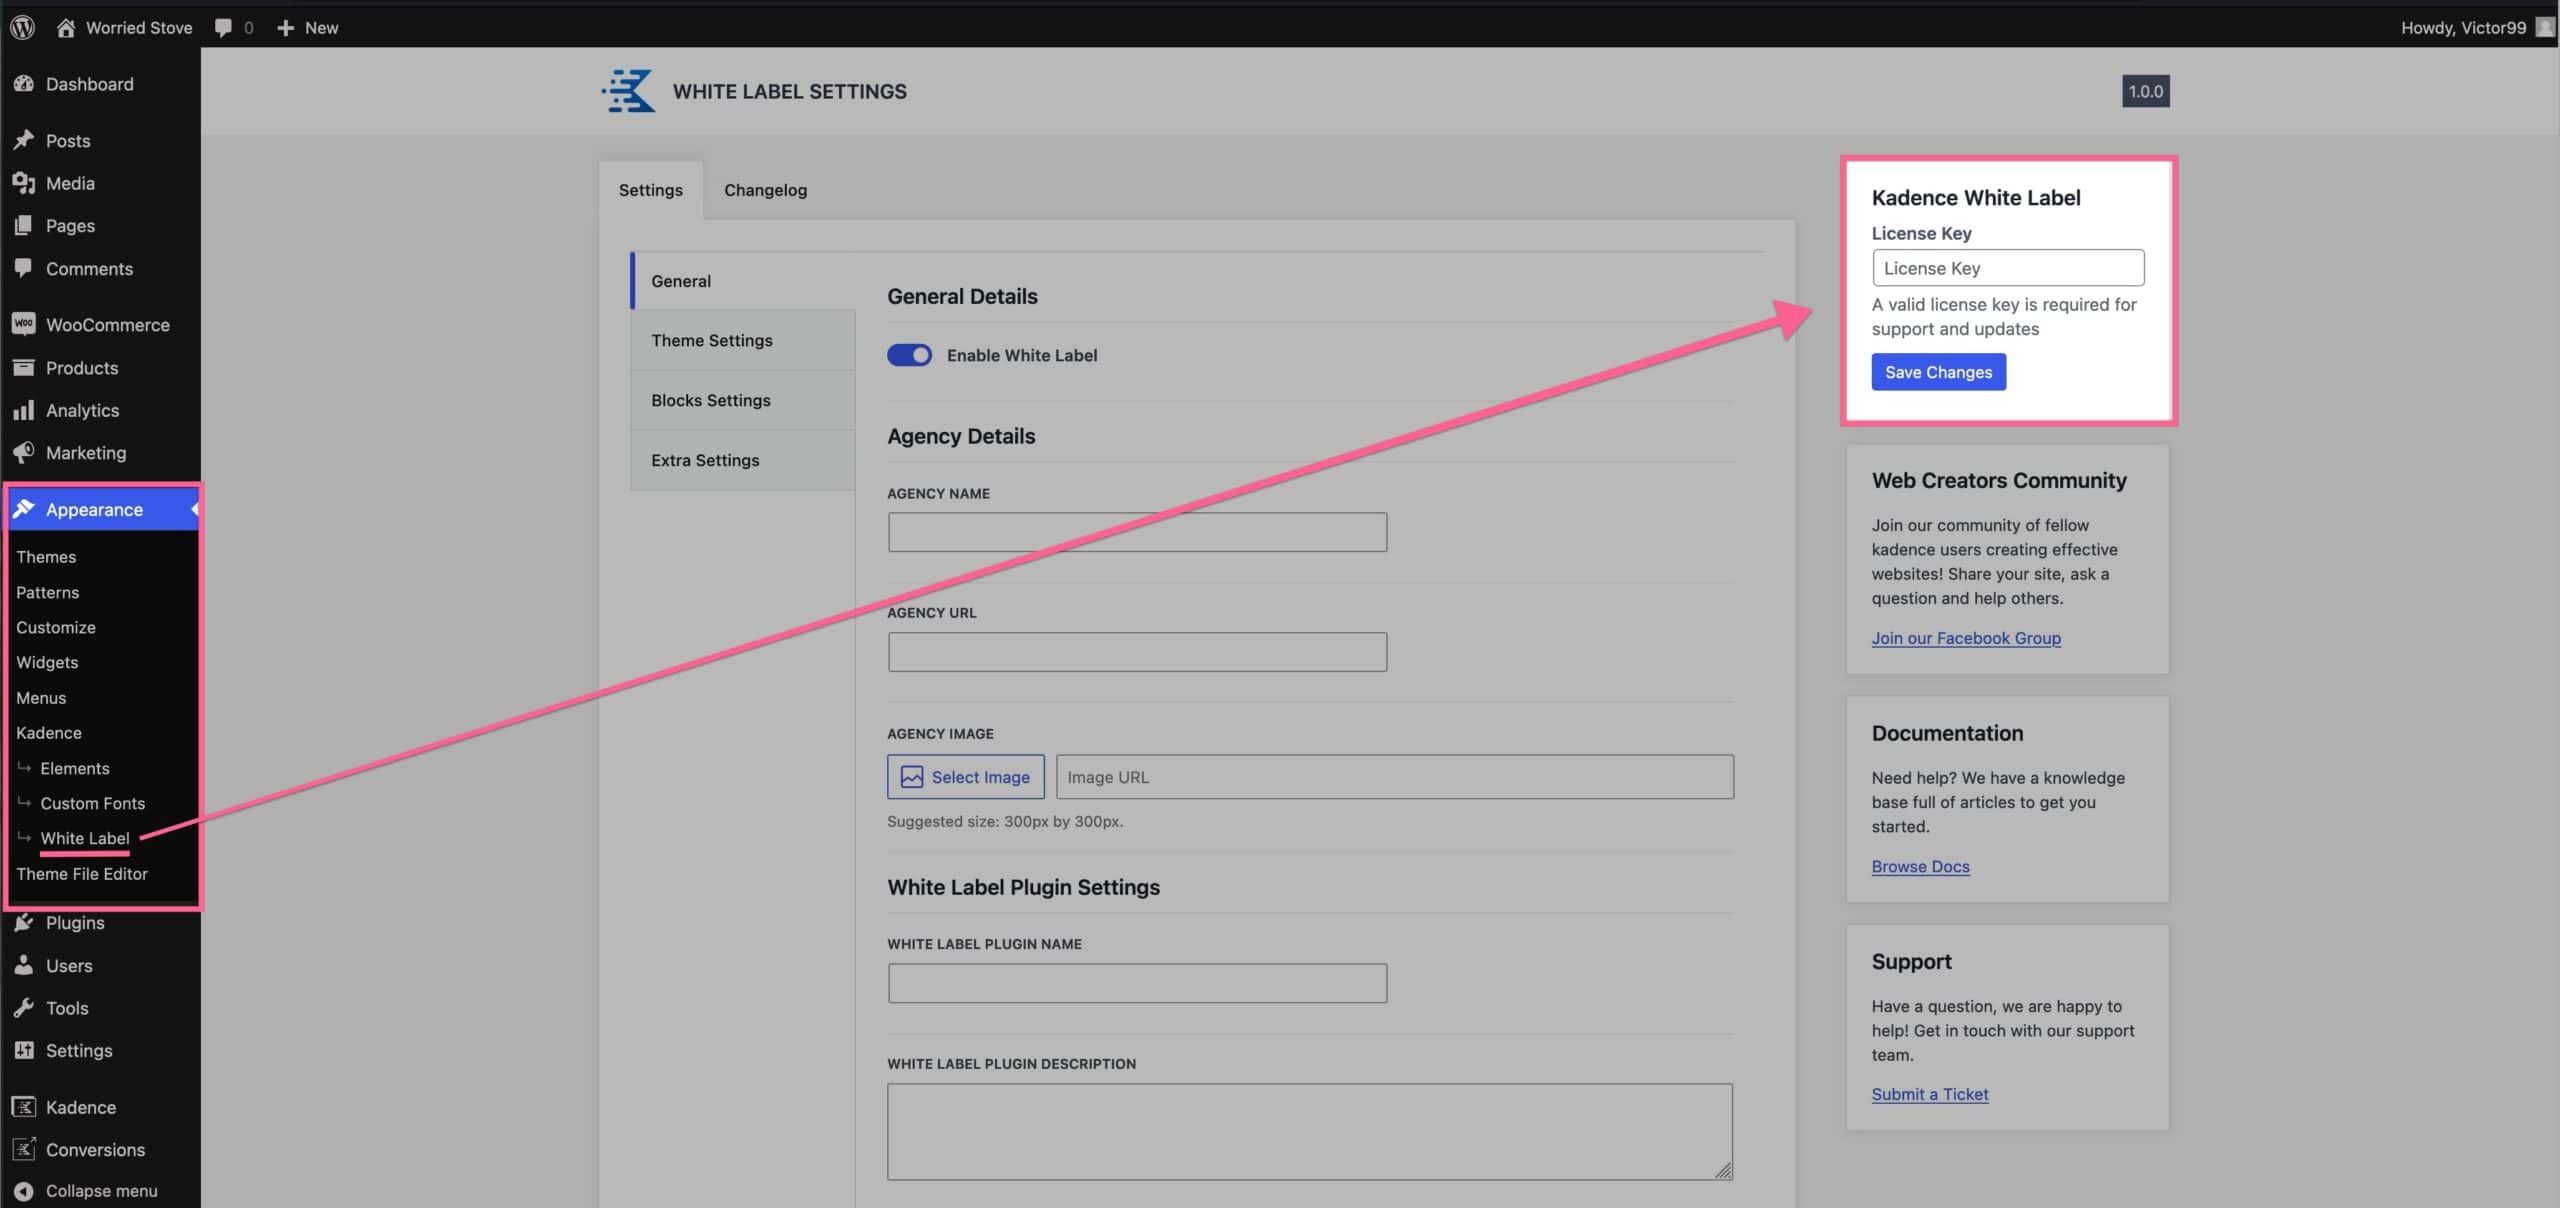This screenshot has height=1208, width=2560.
Task: Click the user avatar next to Howdy, Victor99
Action: coord(2544,27)
